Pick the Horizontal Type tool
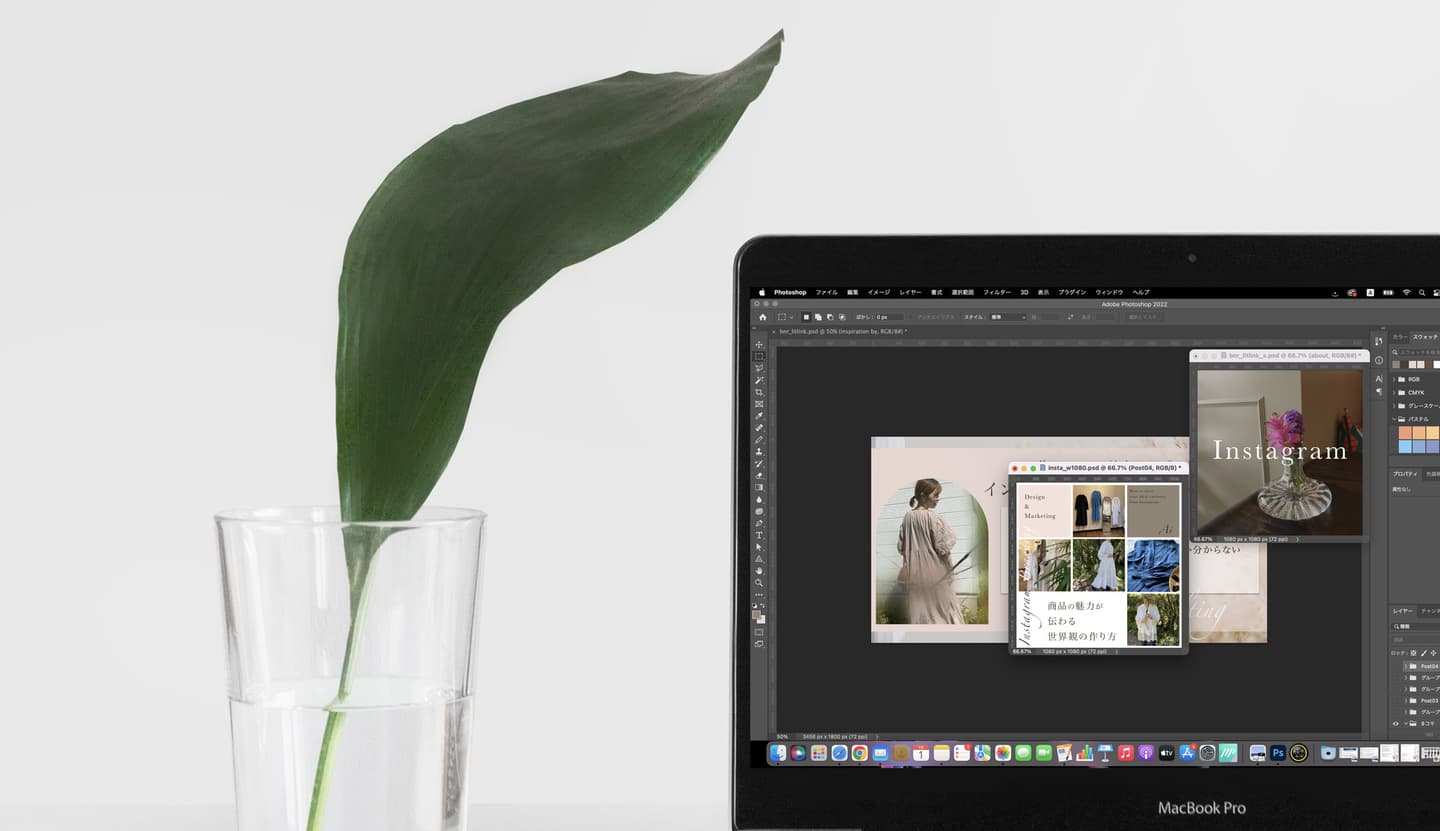This screenshot has height=831, width=1440. (759, 535)
